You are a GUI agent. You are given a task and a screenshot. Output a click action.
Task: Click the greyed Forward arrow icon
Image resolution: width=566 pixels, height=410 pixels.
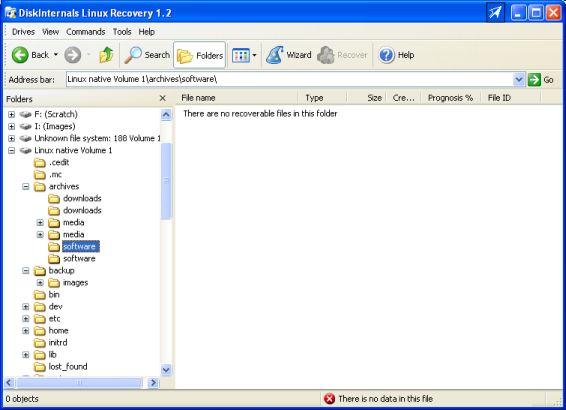click(73, 55)
